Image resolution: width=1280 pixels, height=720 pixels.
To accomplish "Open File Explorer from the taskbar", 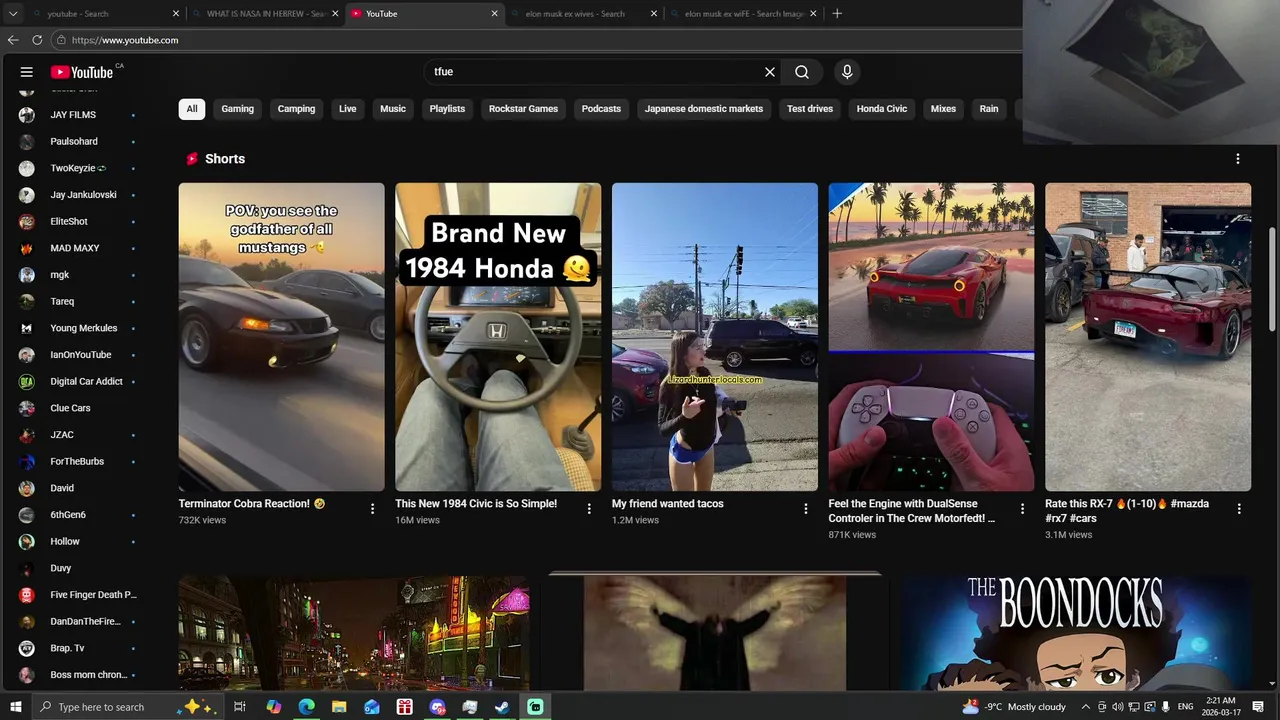I will 339,707.
